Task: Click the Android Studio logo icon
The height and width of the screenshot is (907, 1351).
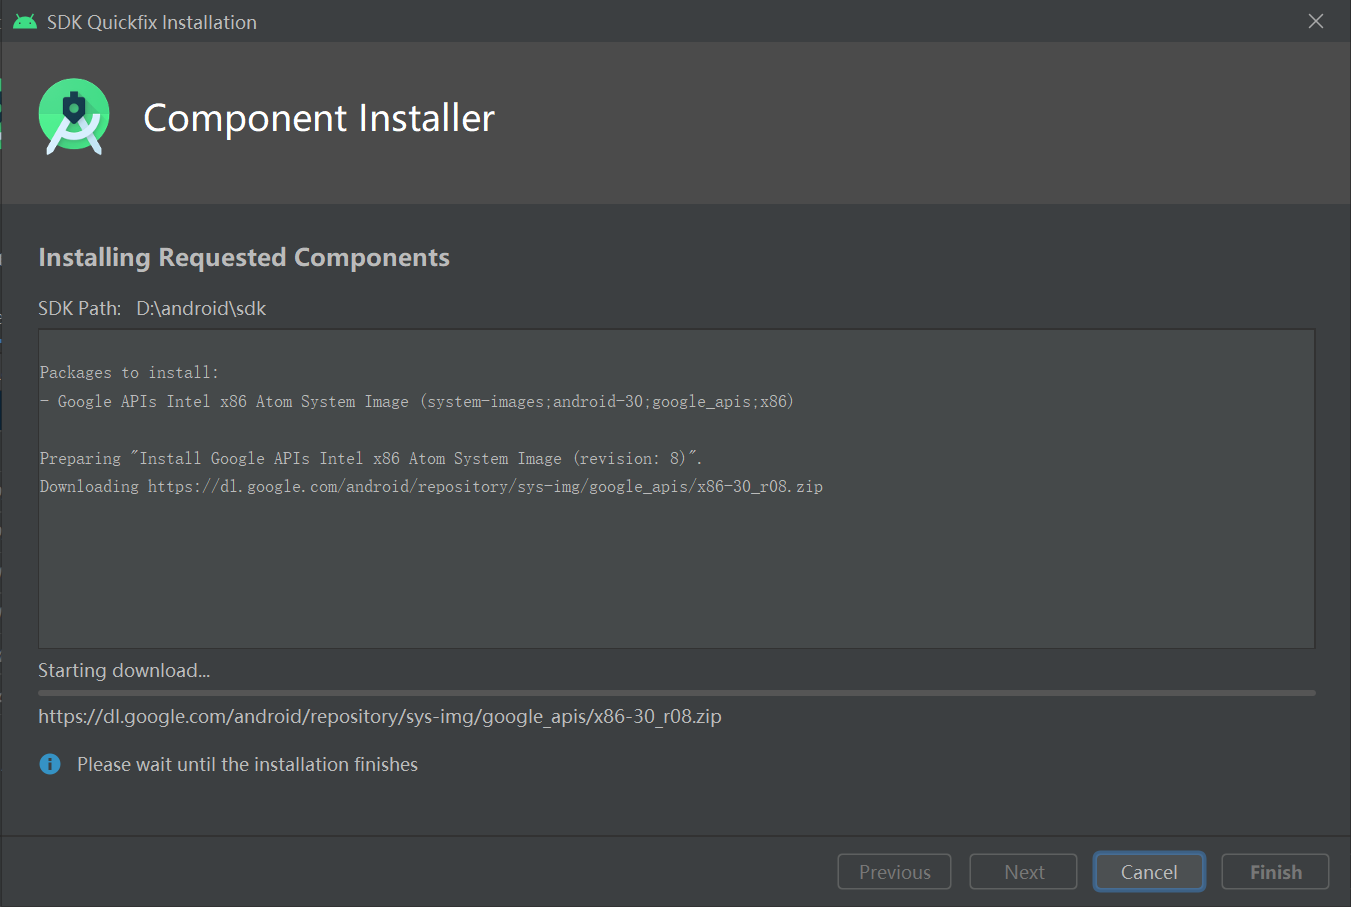Action: pyautogui.click(x=74, y=116)
